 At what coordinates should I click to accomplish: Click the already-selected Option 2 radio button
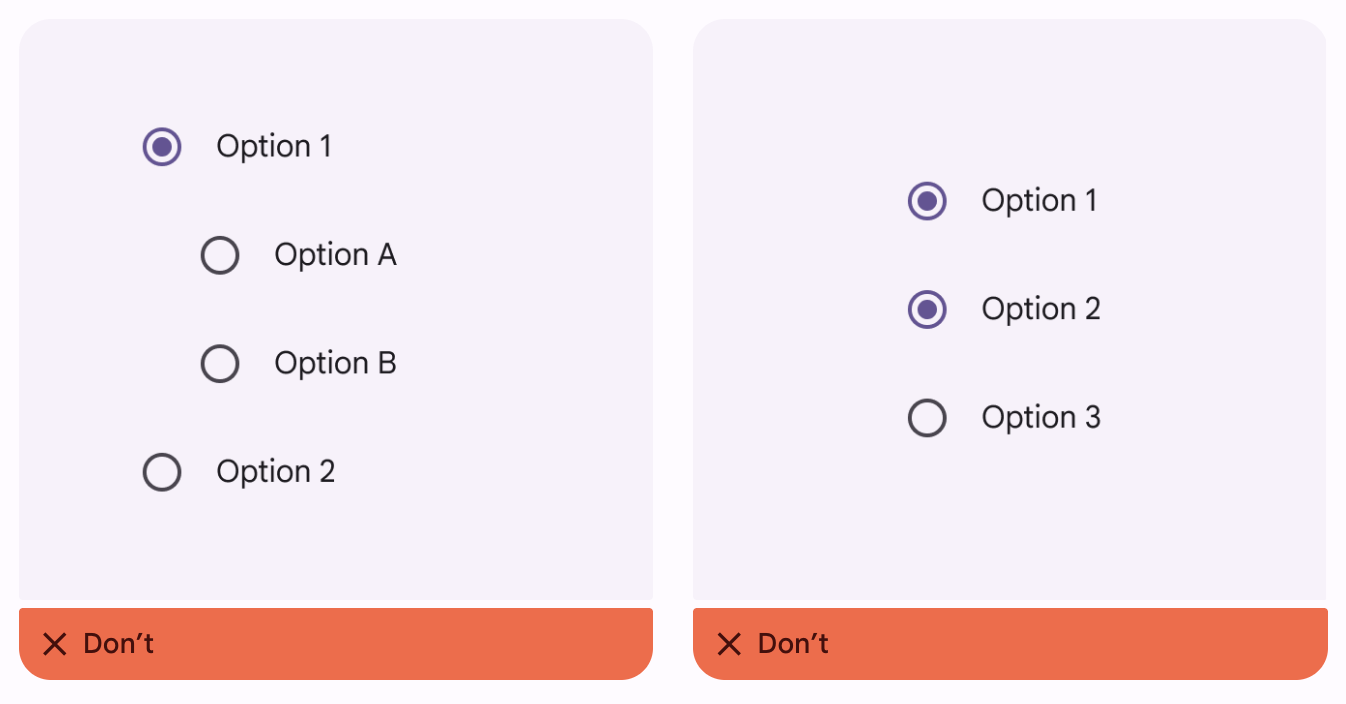pyautogui.click(x=927, y=310)
